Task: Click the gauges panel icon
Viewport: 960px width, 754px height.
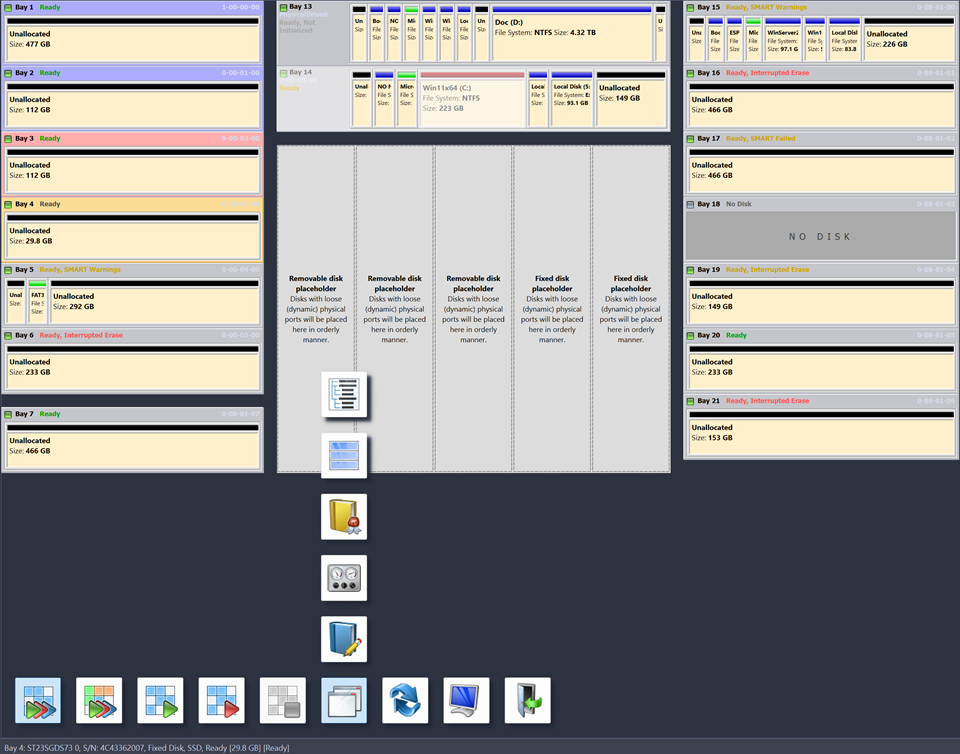Action: 343,578
